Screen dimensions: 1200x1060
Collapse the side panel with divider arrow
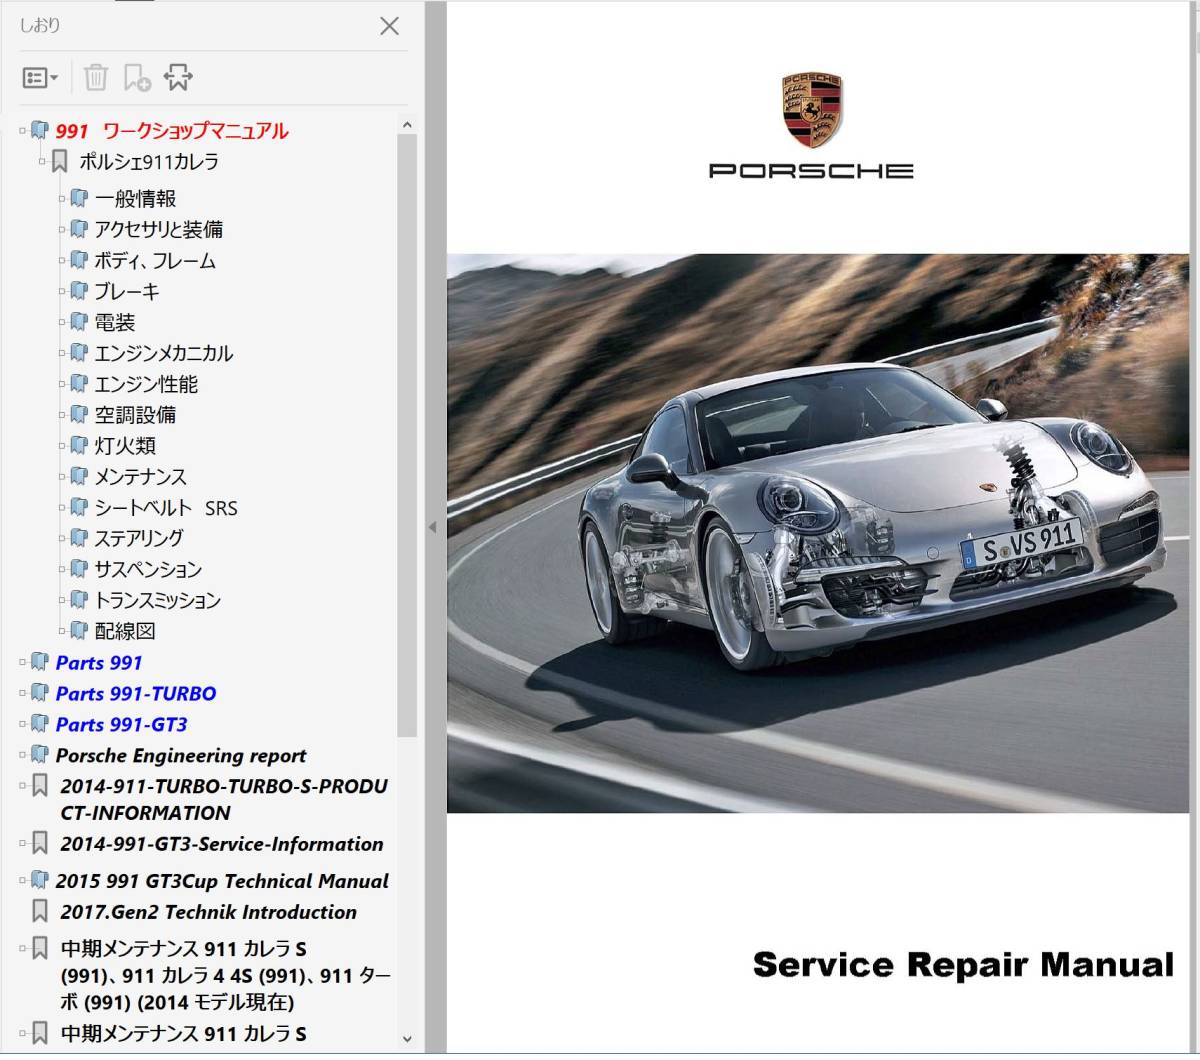click(432, 527)
